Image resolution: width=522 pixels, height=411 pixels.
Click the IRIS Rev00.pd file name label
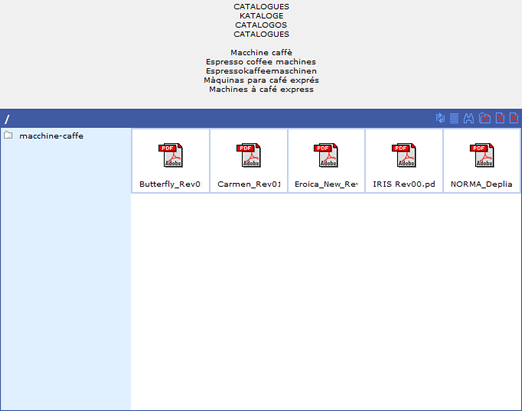pyautogui.click(x=404, y=184)
